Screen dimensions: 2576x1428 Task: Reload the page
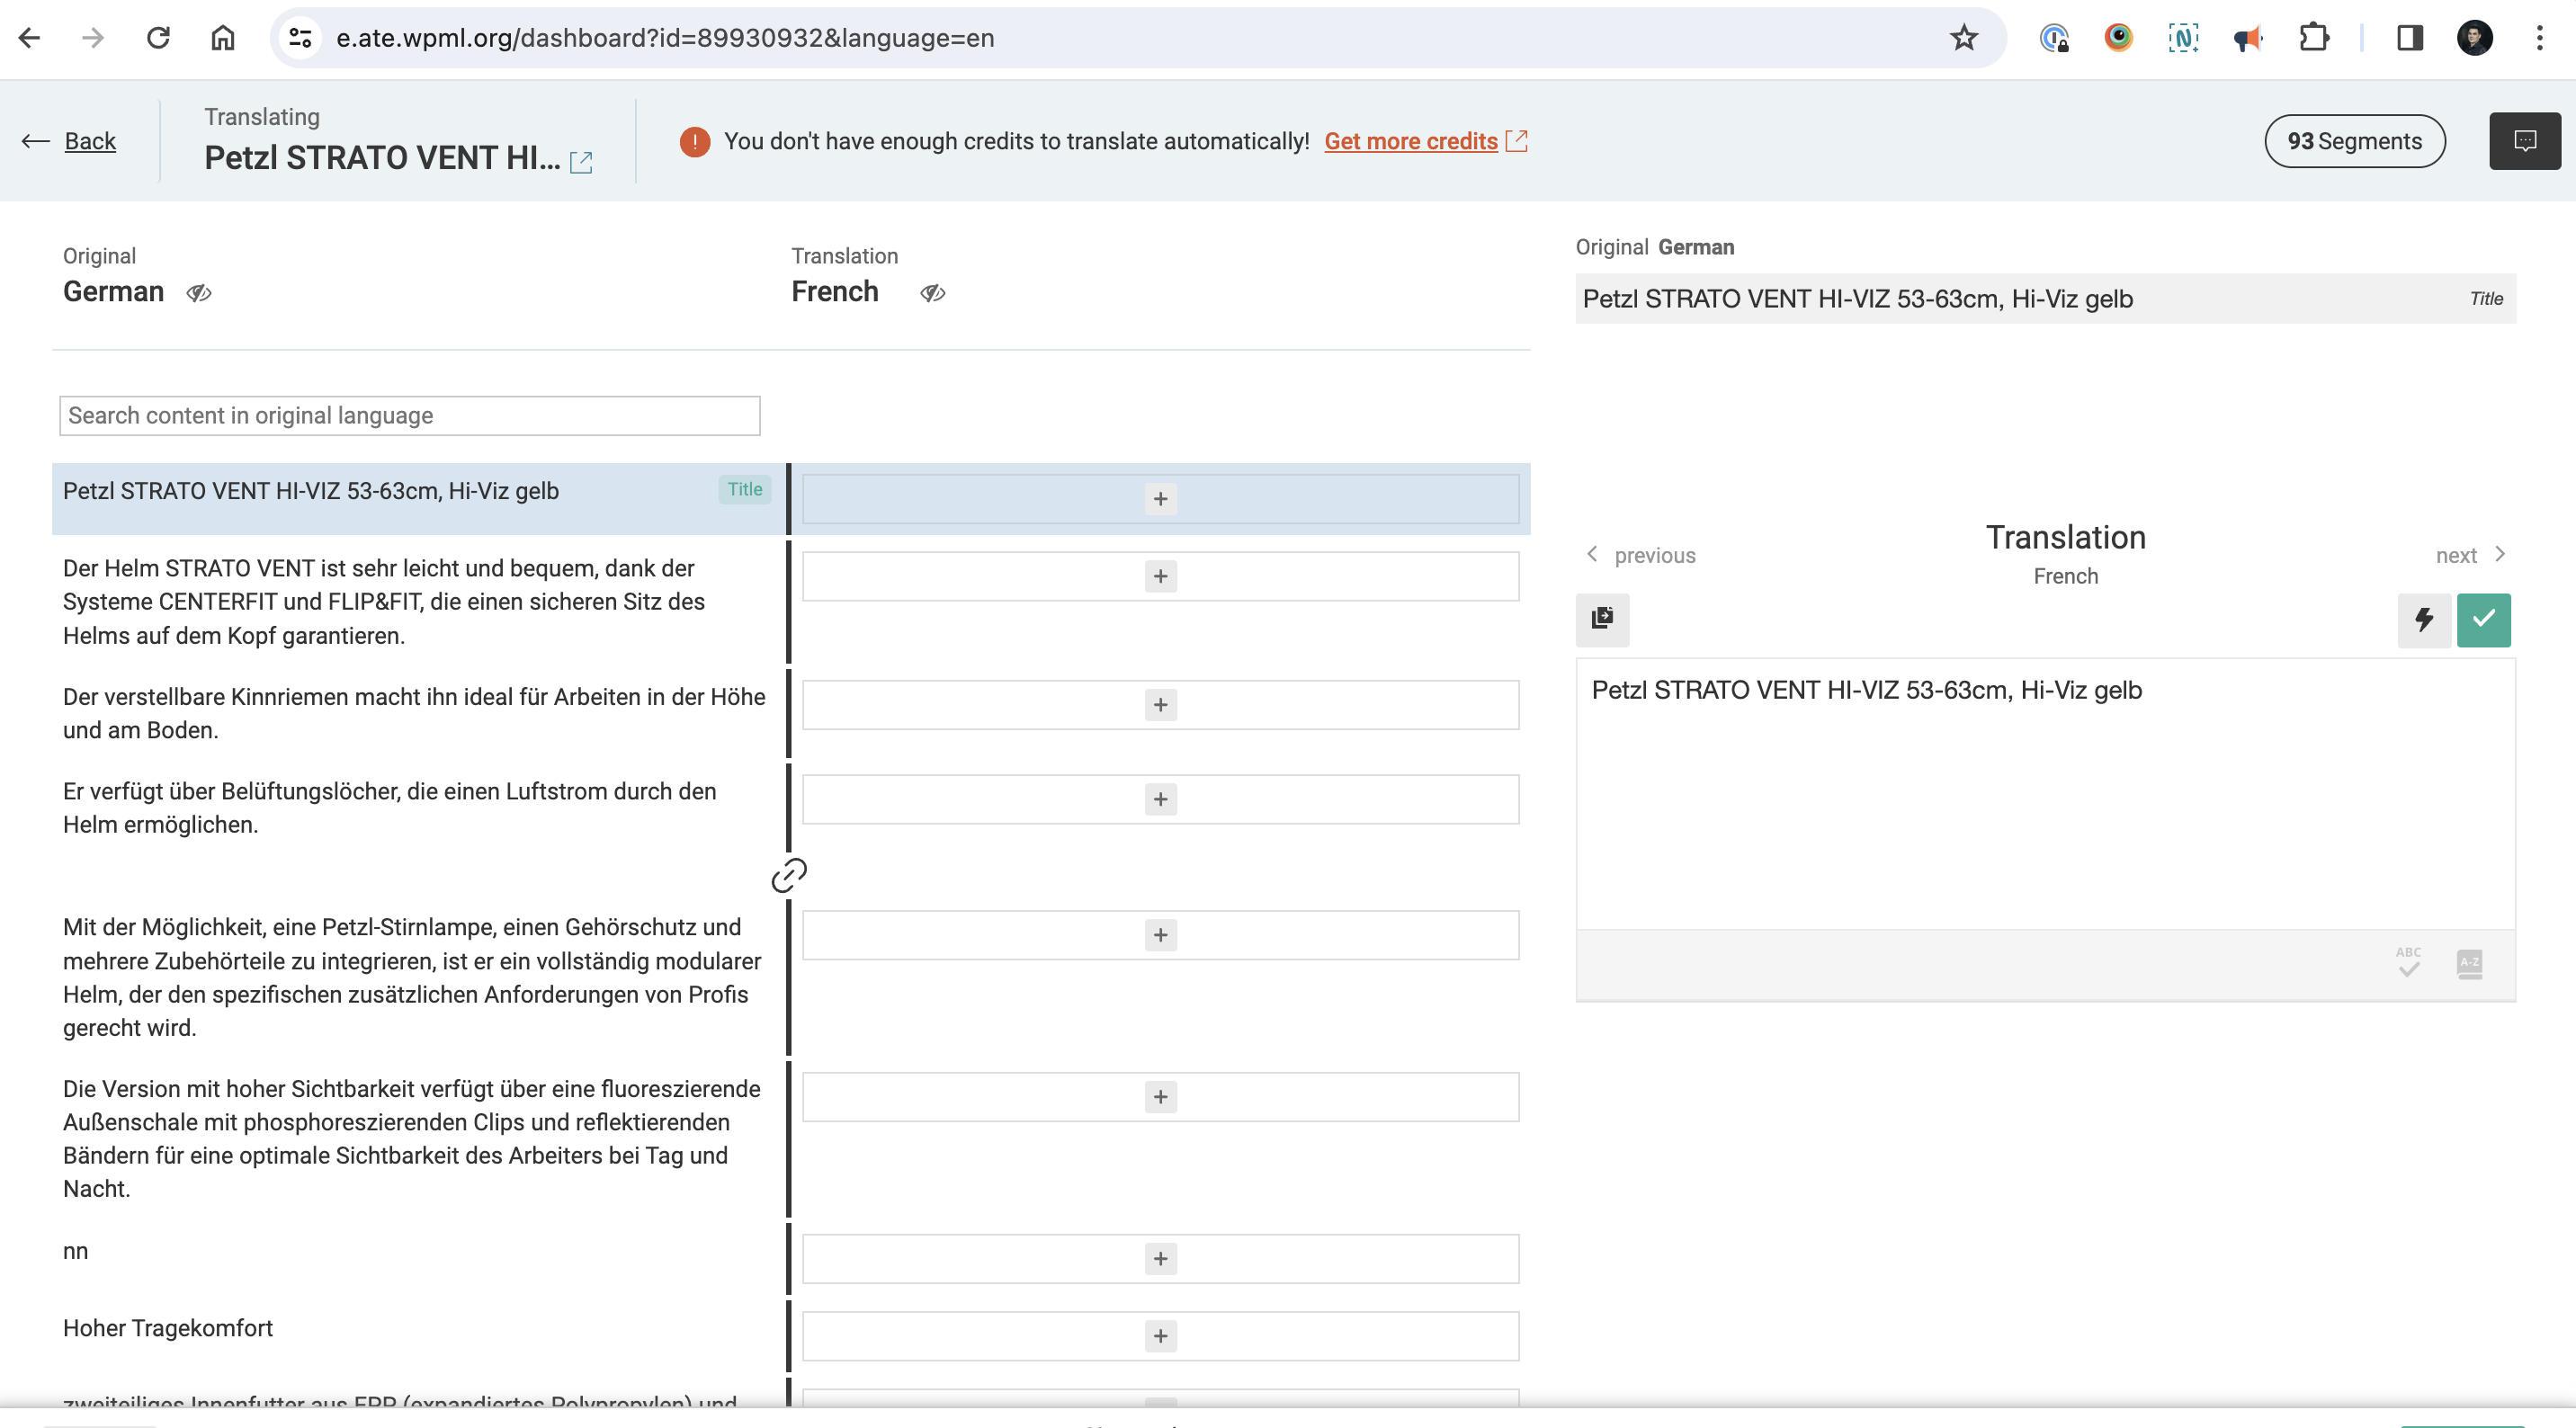point(158,38)
